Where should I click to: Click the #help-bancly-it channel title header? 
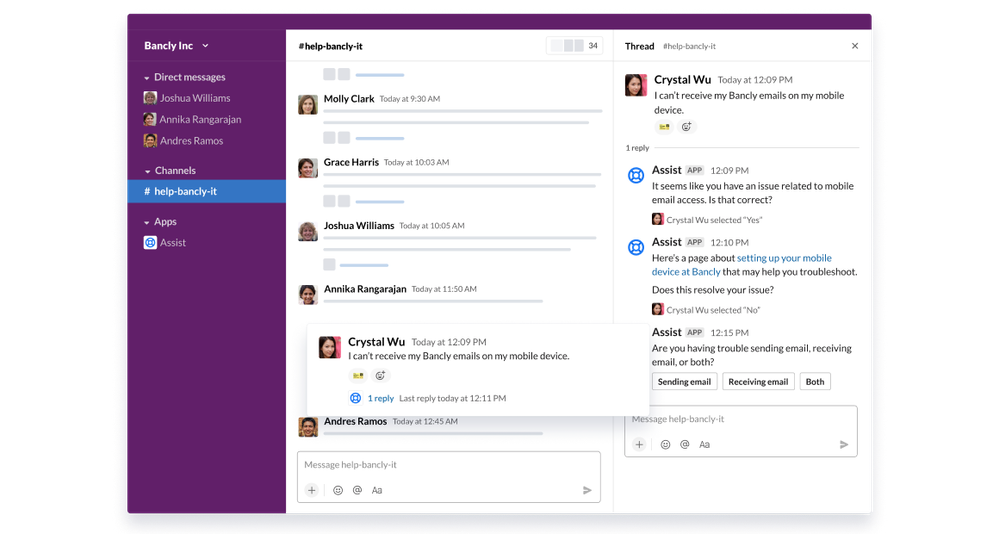(331, 46)
